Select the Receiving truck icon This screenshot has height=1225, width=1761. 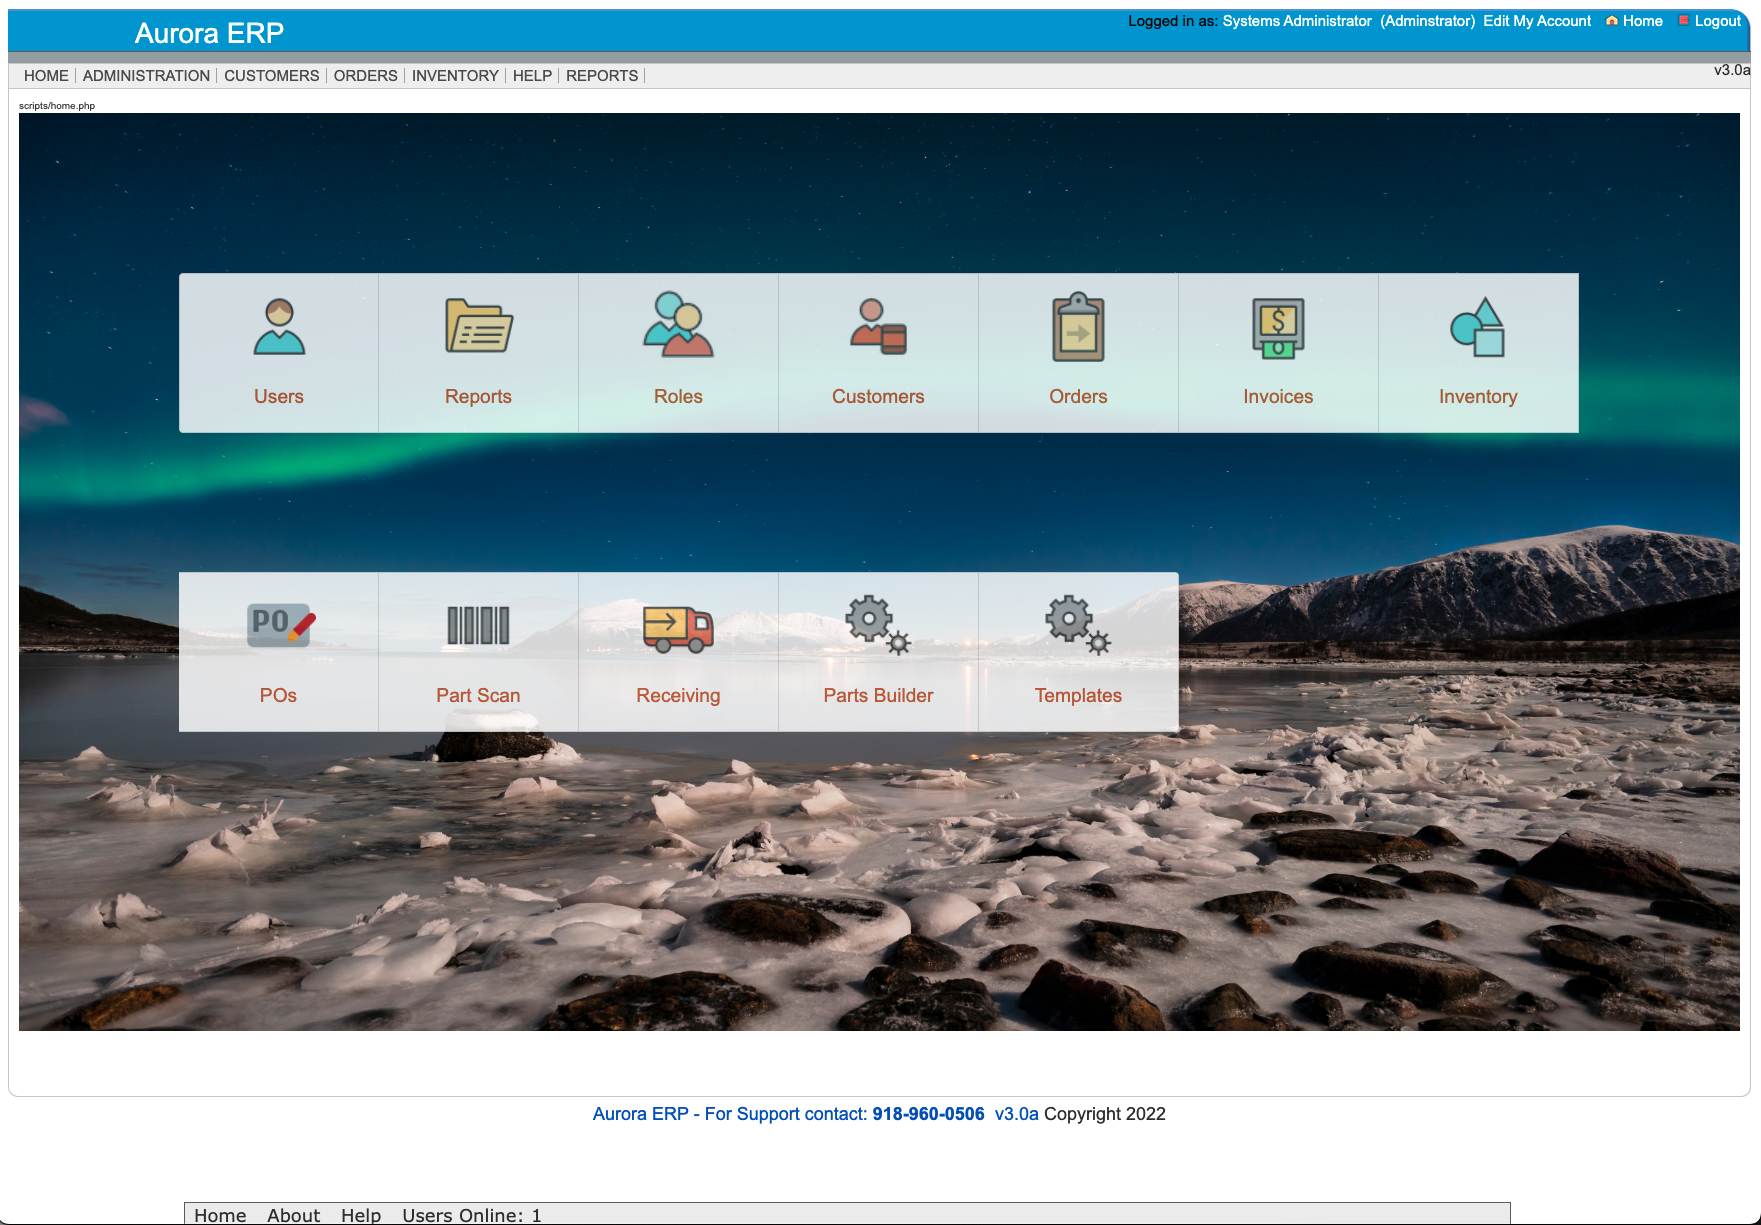(x=678, y=628)
